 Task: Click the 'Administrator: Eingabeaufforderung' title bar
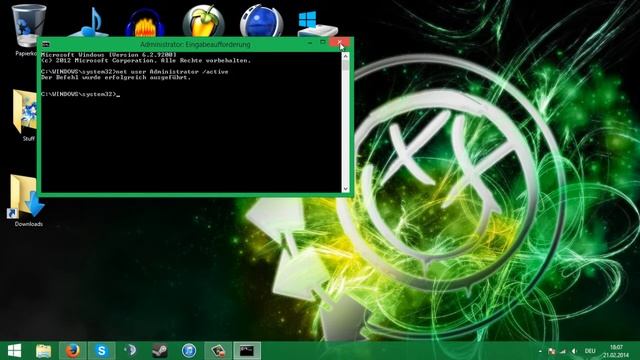click(x=195, y=44)
